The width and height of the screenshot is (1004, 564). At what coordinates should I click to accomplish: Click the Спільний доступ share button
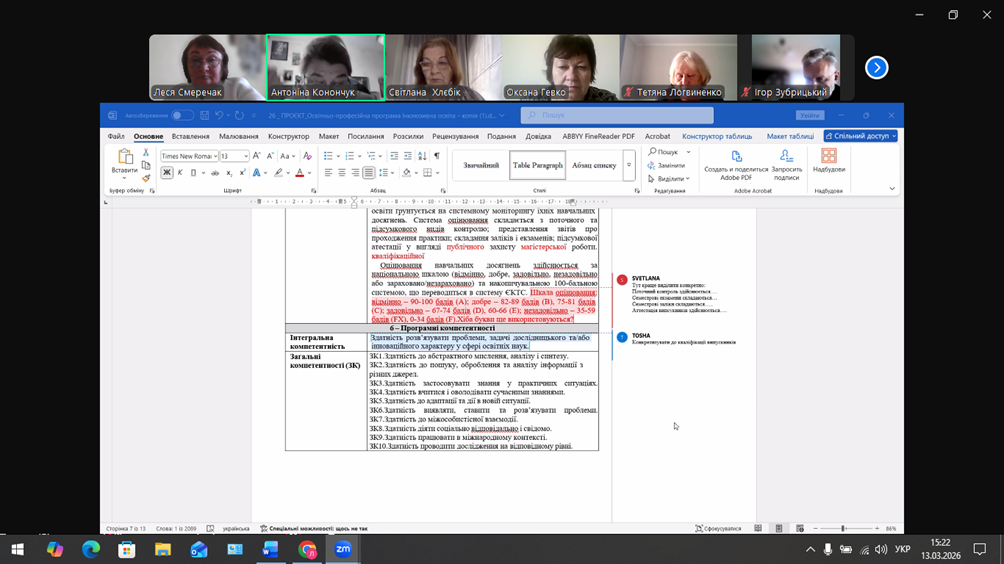(x=860, y=136)
